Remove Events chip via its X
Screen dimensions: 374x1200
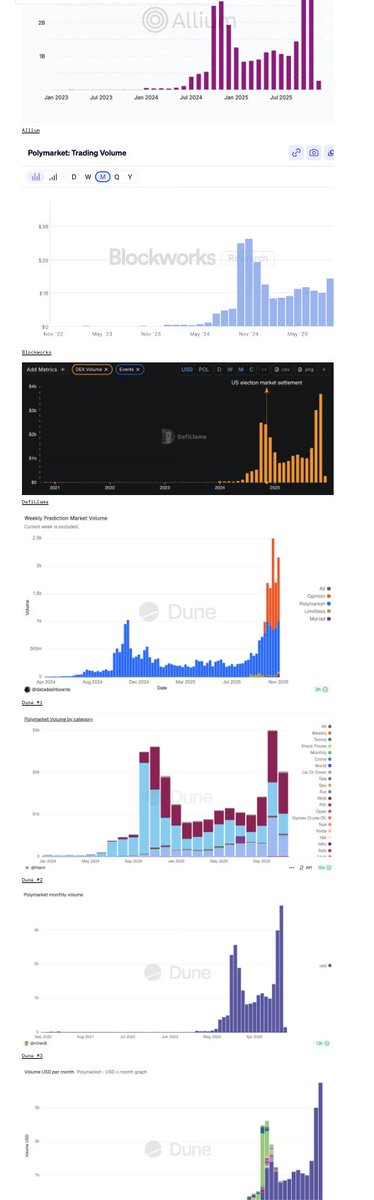(x=138, y=370)
